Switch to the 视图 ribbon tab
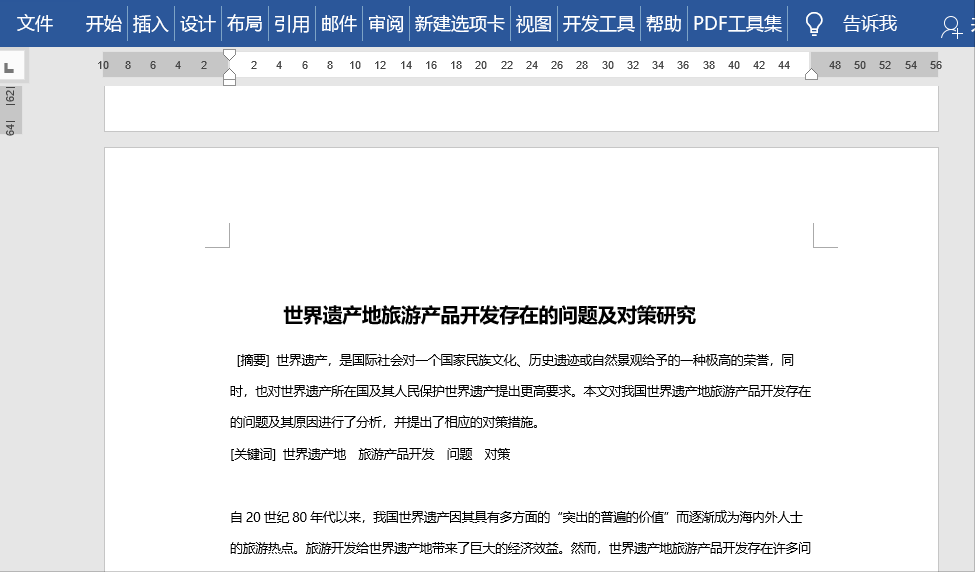 click(534, 24)
